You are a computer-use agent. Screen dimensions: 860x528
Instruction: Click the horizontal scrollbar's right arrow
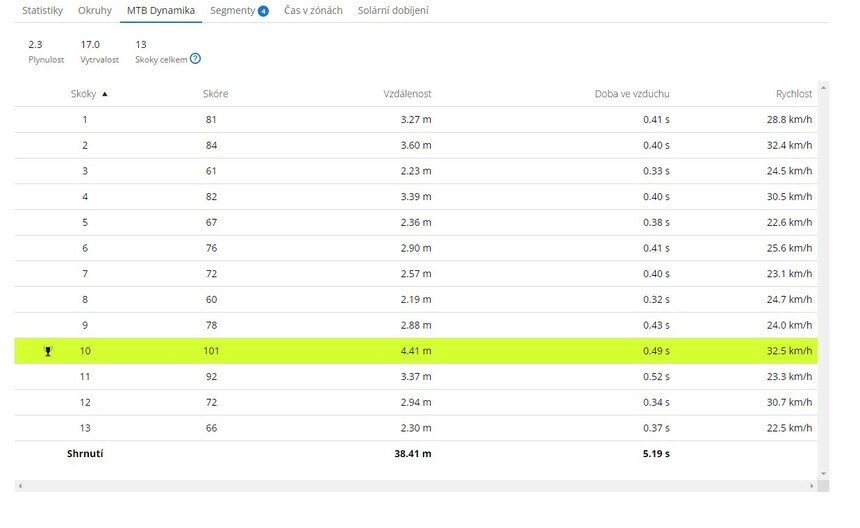[x=811, y=486]
